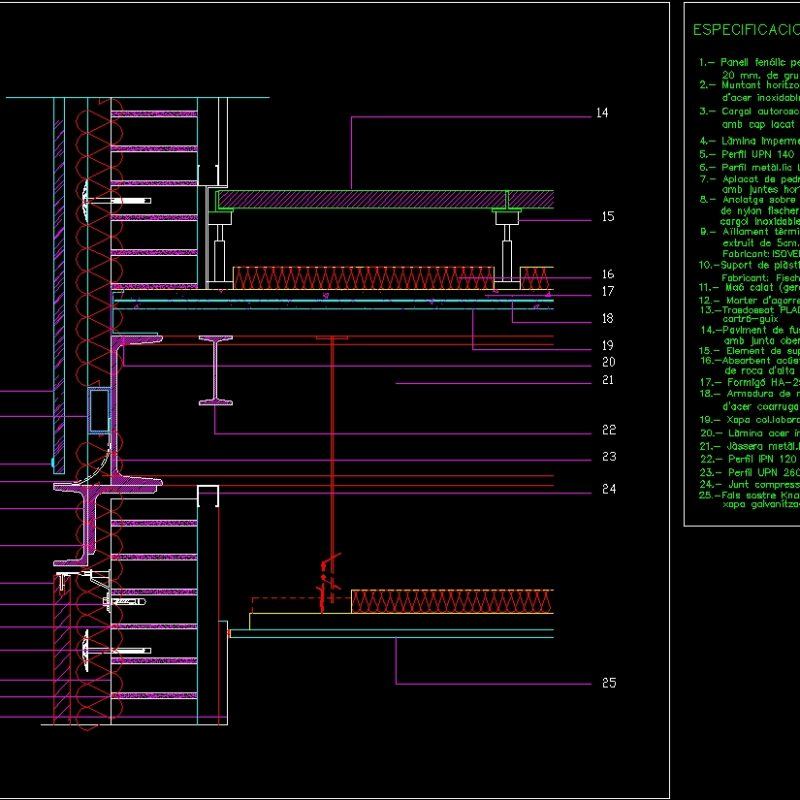This screenshot has height=800, width=800.
Task: Click the ESPECIFICACIONES legend title
Action: click(x=745, y=32)
